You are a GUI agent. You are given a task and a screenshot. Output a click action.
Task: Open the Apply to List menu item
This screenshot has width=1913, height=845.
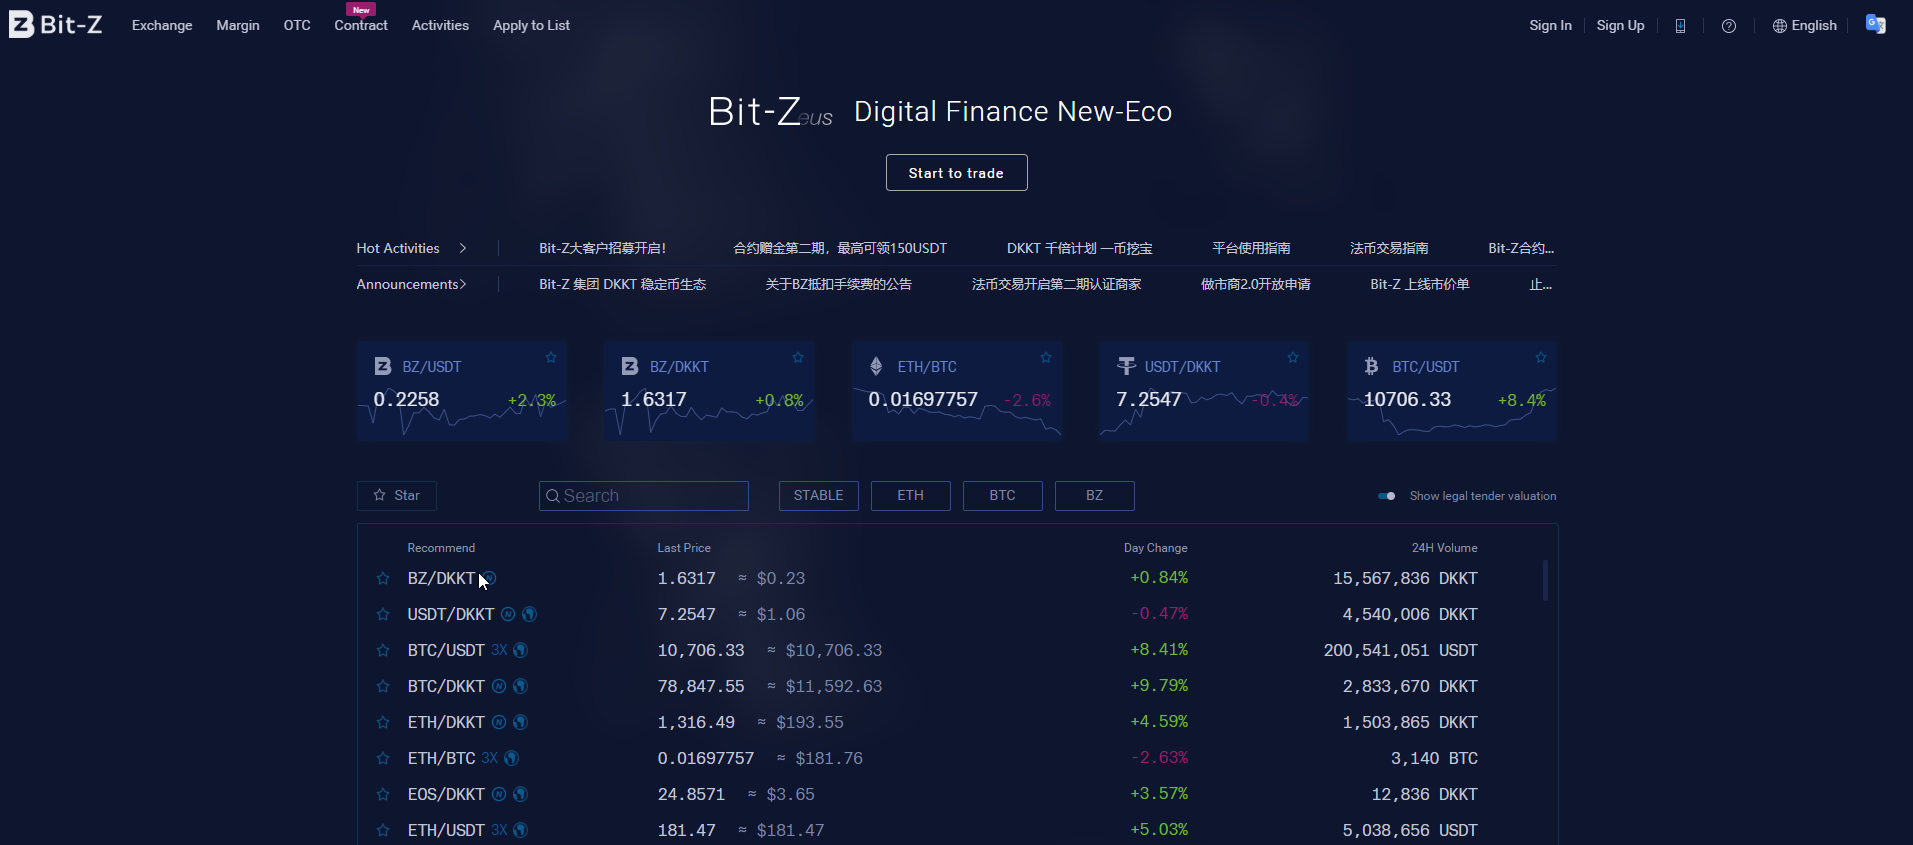tap(531, 26)
